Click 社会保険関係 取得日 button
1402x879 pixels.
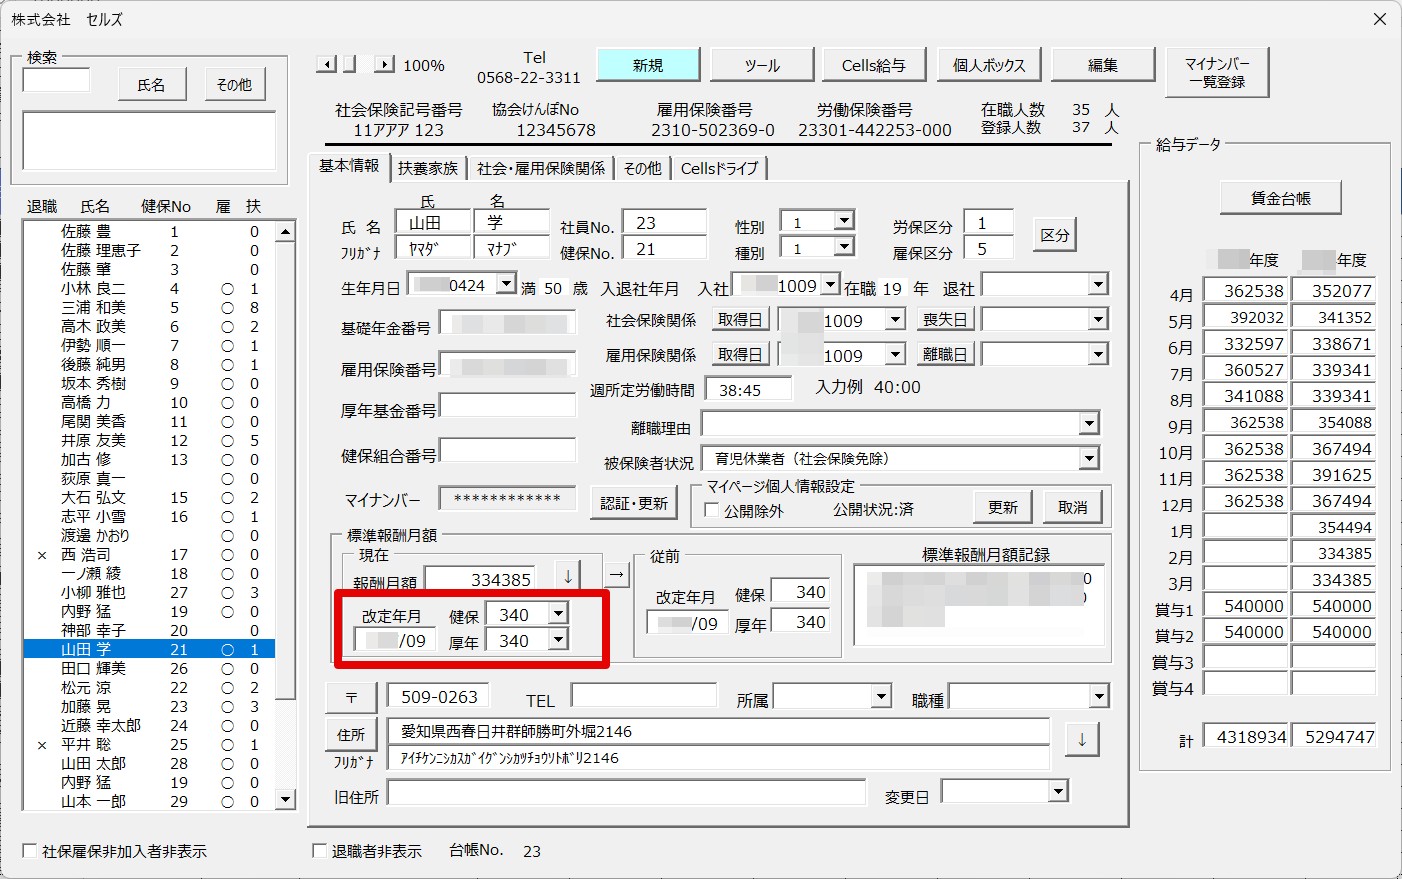tap(740, 319)
